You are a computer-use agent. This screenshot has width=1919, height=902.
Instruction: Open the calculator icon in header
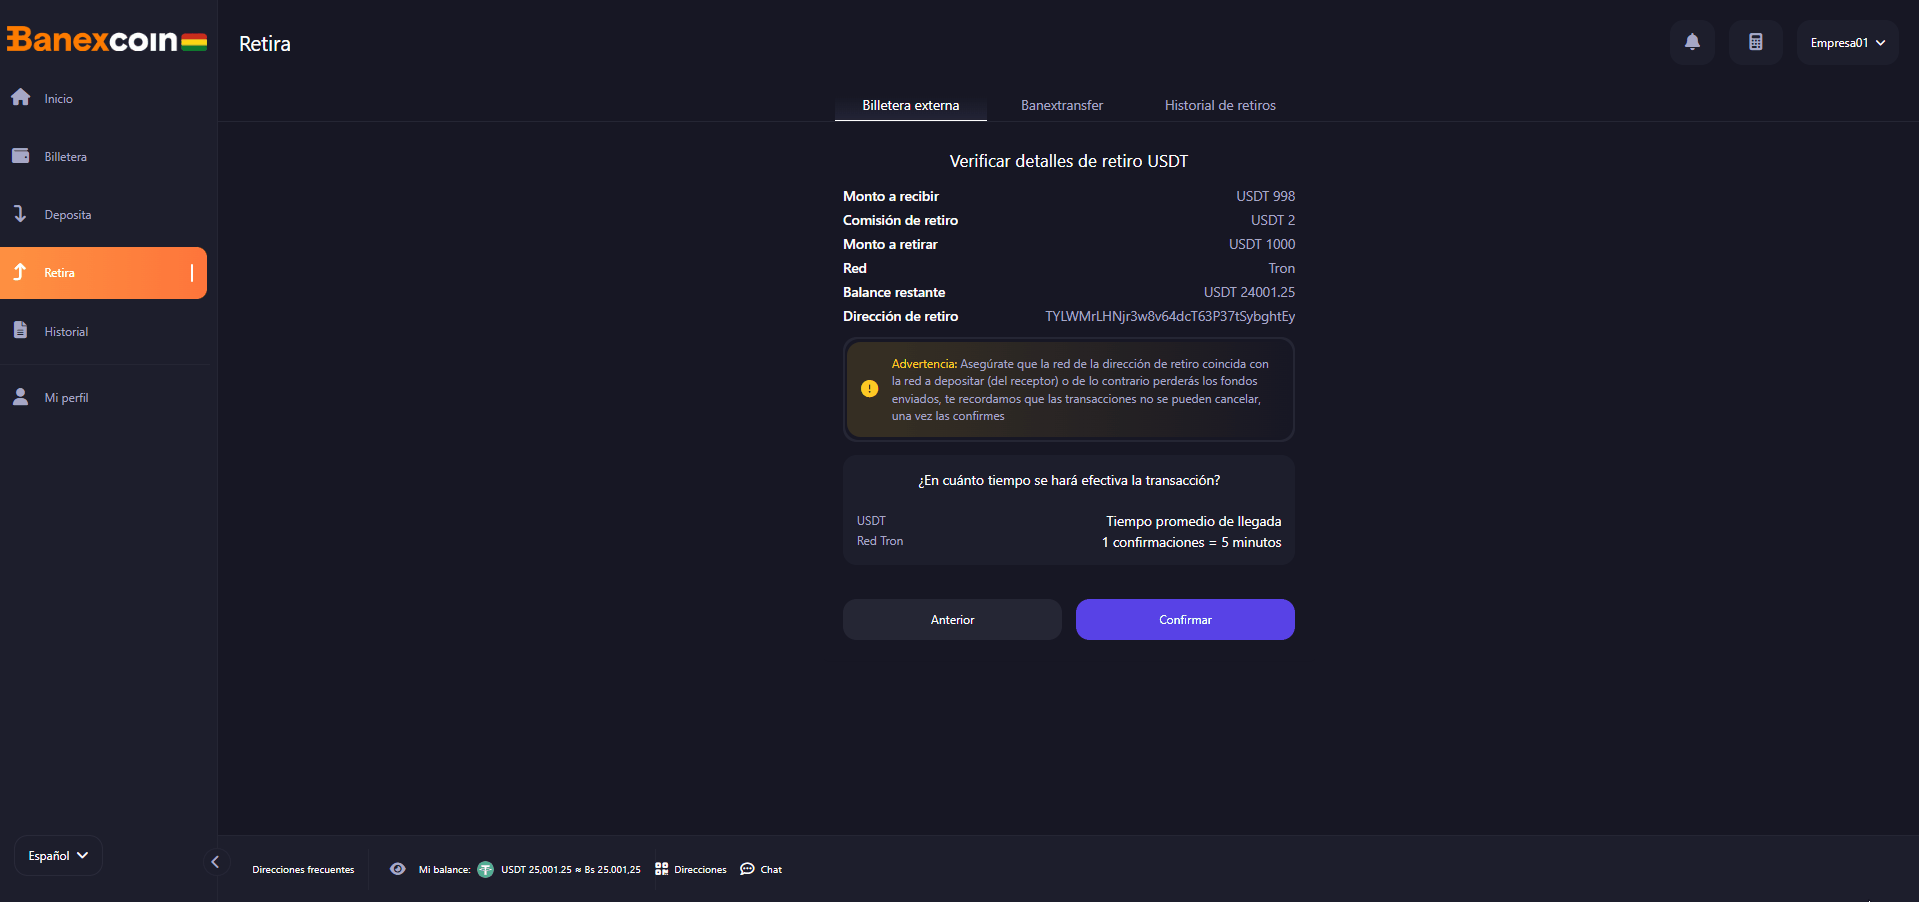tap(1755, 42)
